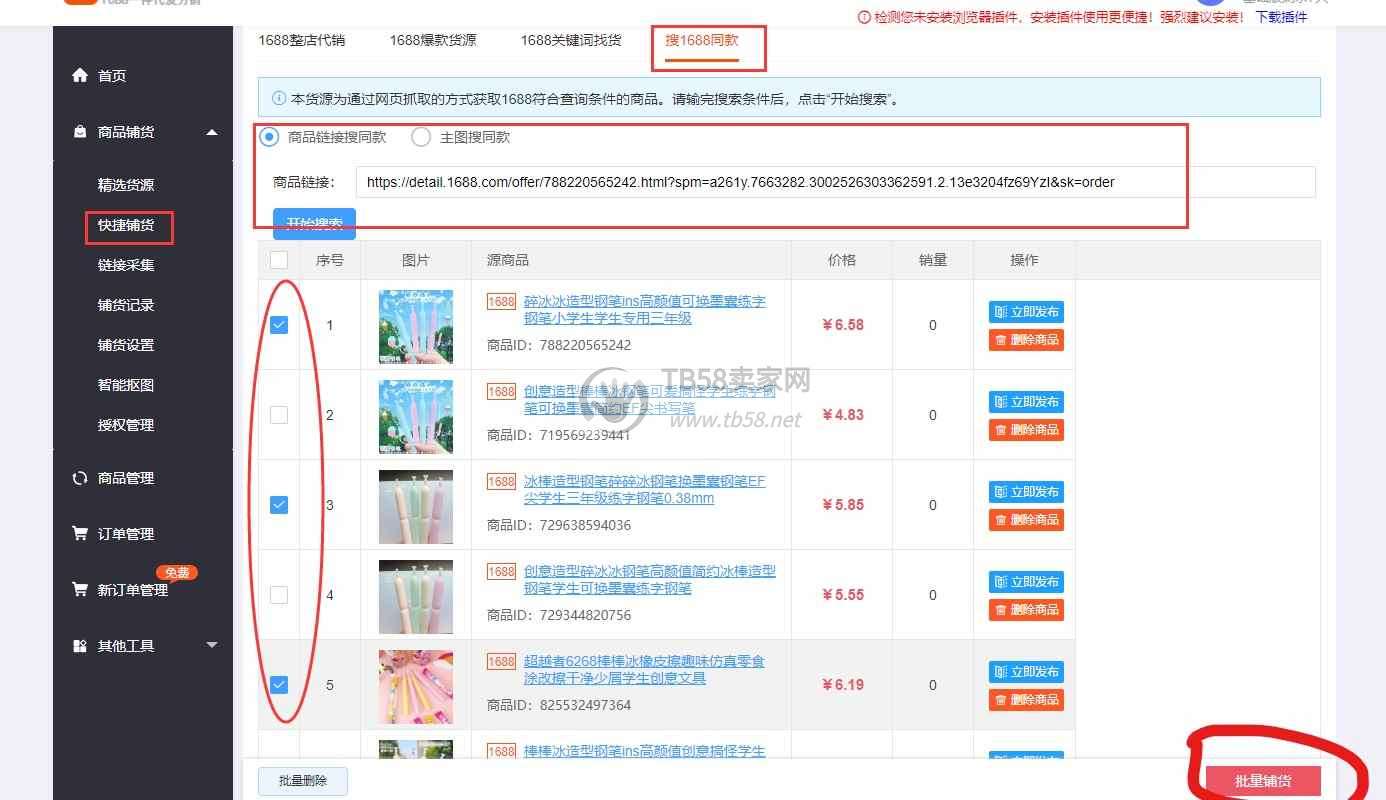Expand the 其他工具 sidebar section

tap(212, 646)
